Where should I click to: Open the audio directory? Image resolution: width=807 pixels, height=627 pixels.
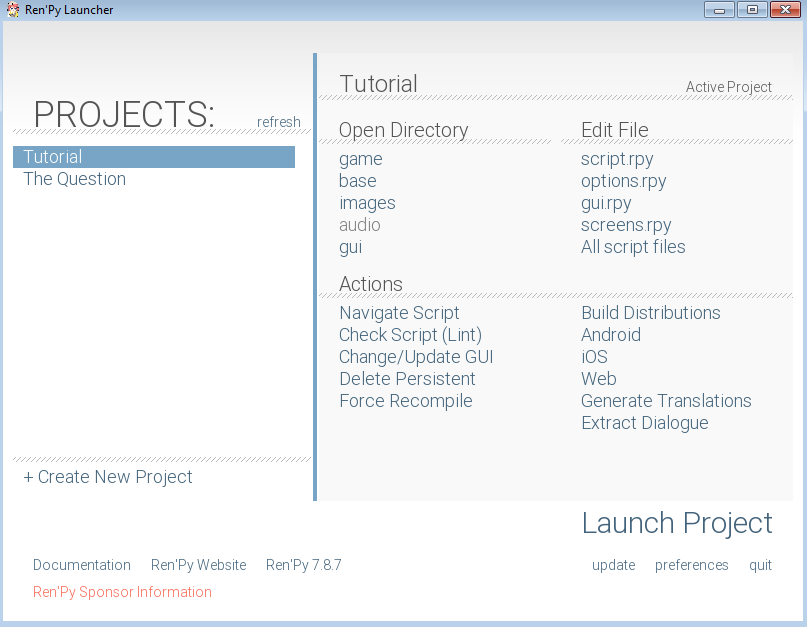click(360, 225)
